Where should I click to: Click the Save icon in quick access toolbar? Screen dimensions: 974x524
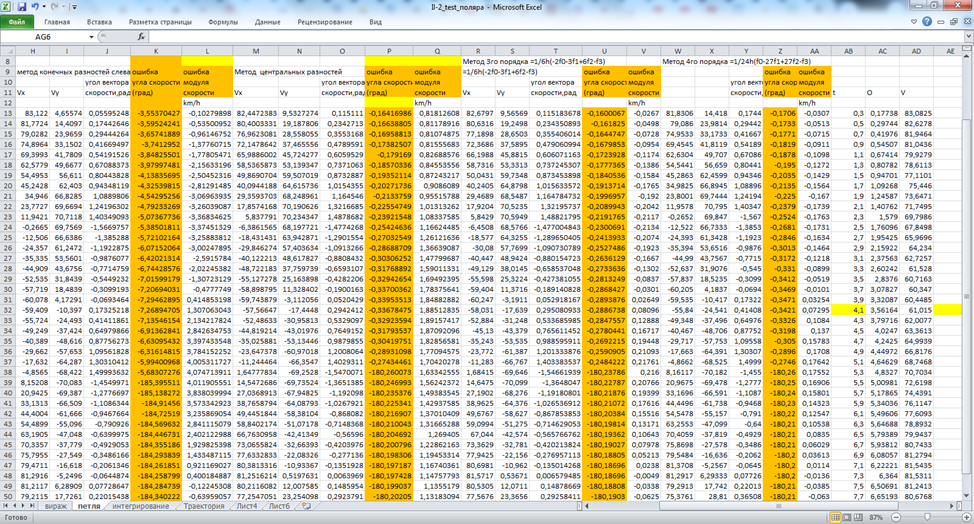22,6
